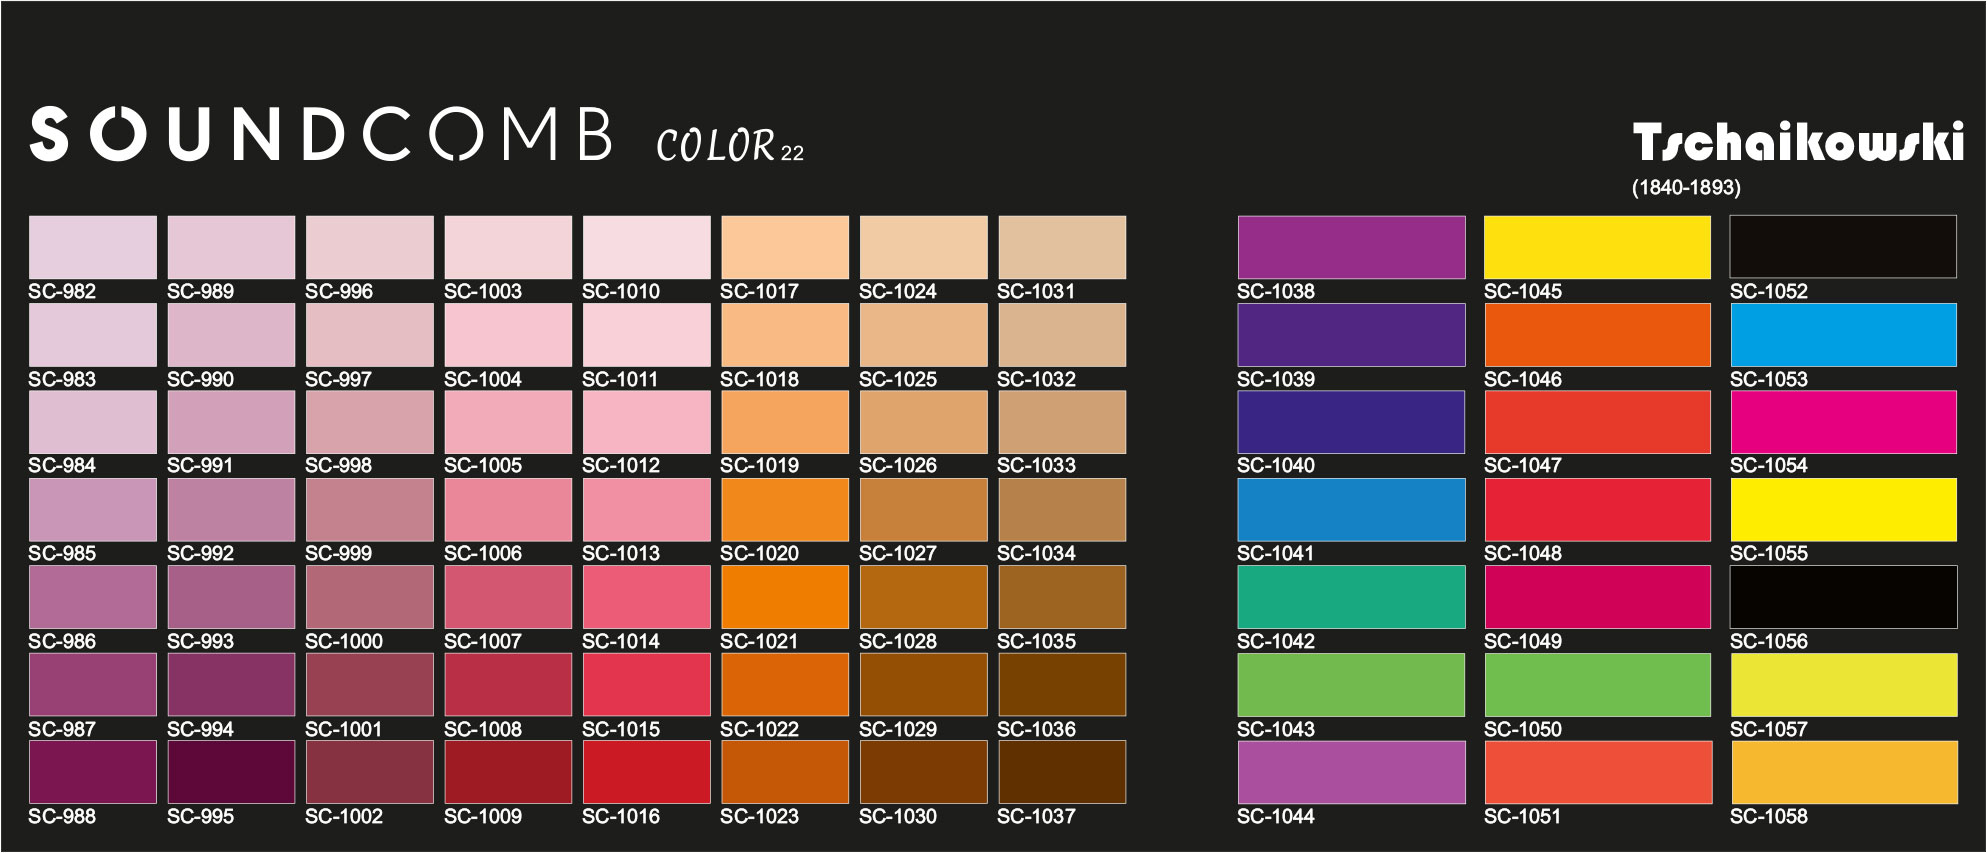Click the SC-1034 tan brown swatch
1987x853 pixels.
pos(1062,510)
